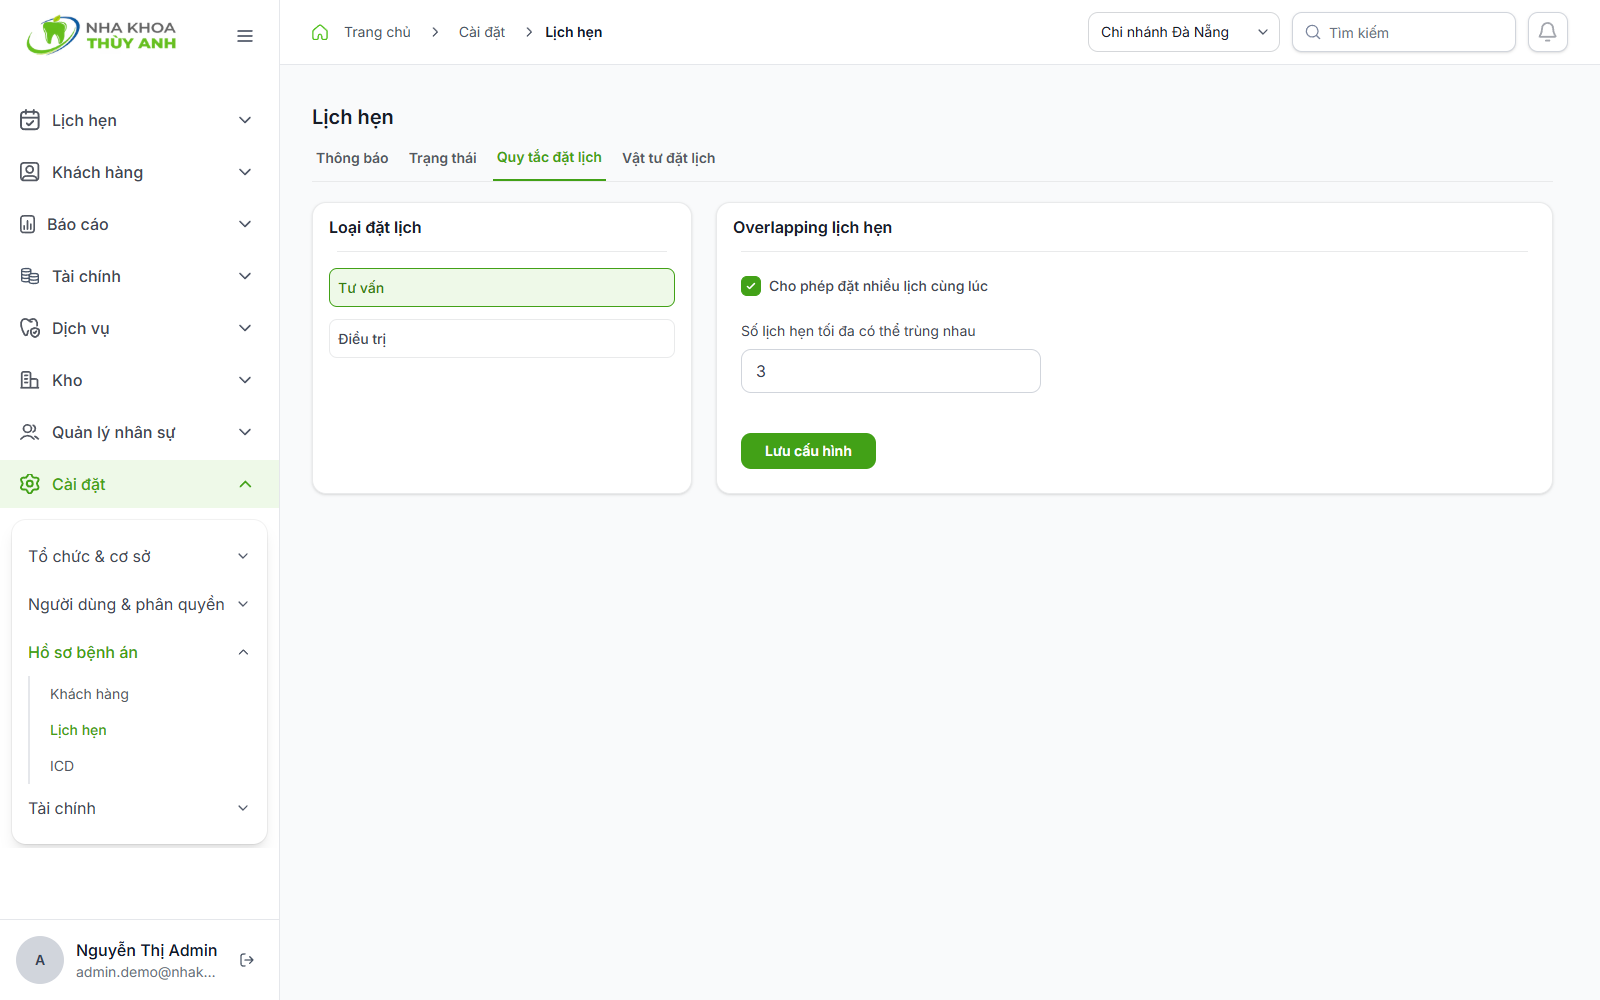Screen dimensions: 1600x1000
Task: Click the Cài đặt gear icon
Action: (x=30, y=484)
